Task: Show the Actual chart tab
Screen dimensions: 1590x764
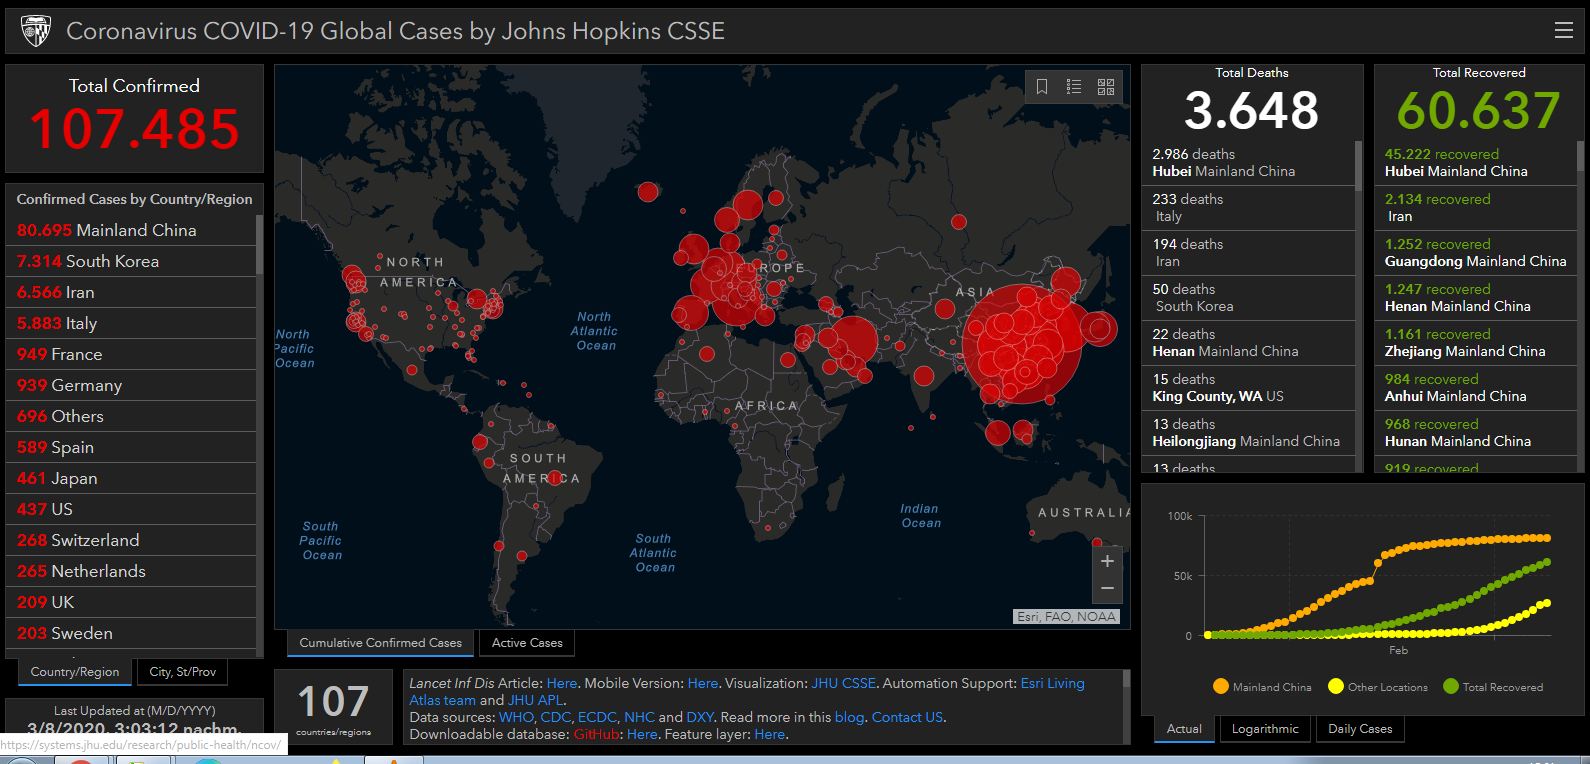Action: pyautogui.click(x=1184, y=729)
